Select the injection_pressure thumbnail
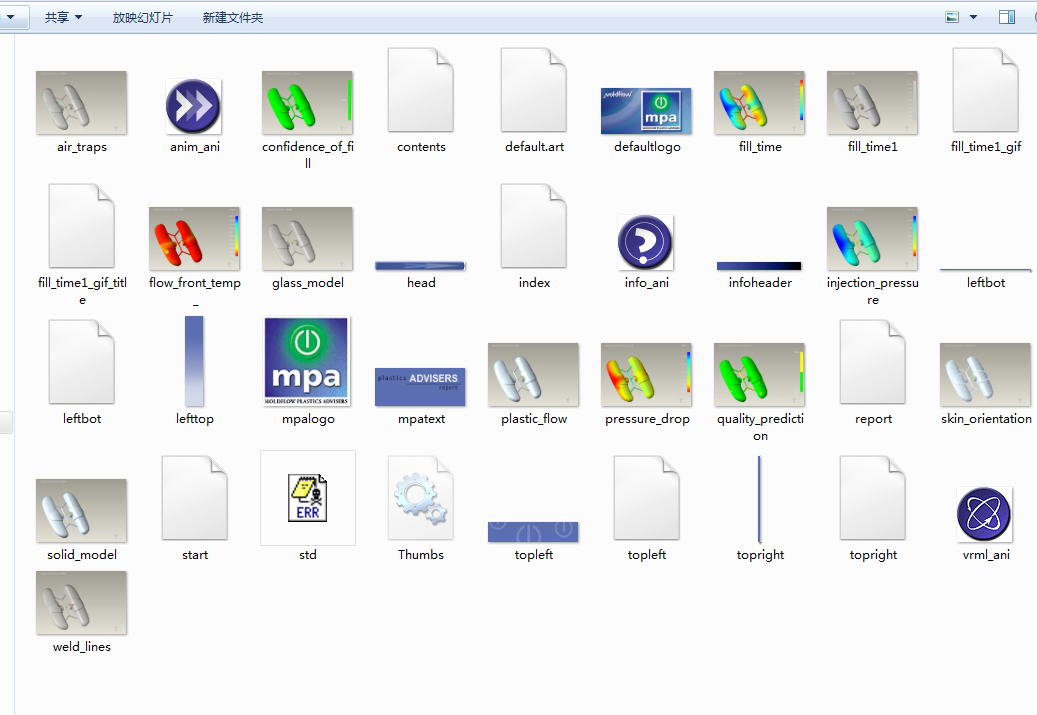The image size is (1037, 715). click(872, 239)
